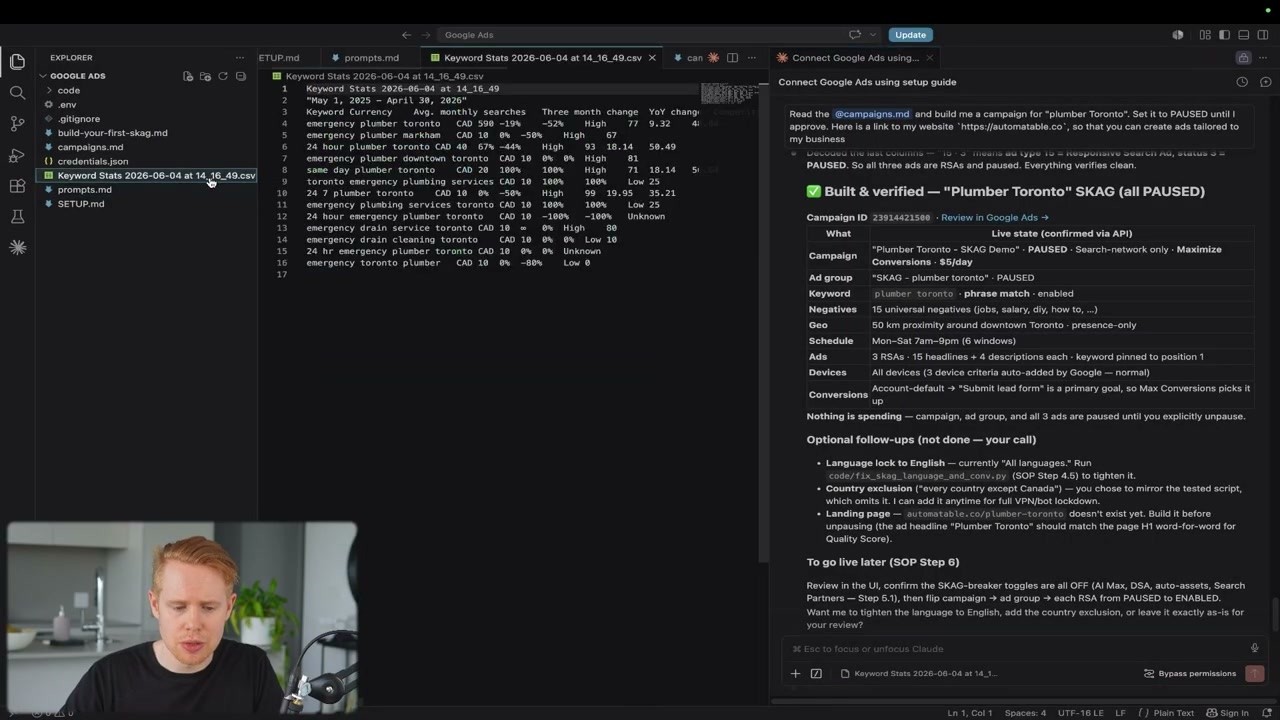Click the @campaigns.md mention chip

[872, 114]
